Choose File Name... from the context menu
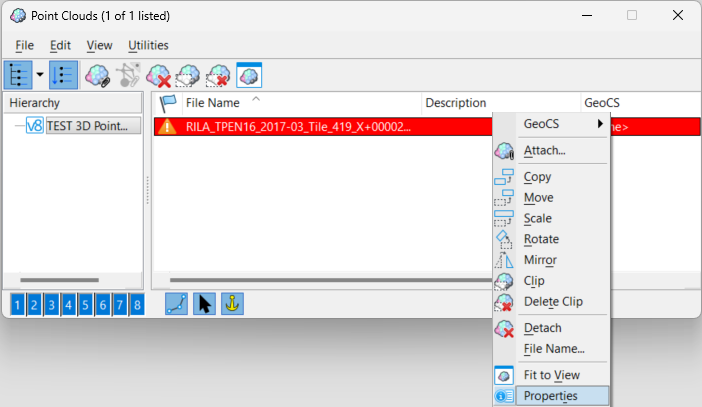The image size is (702, 407). click(551, 349)
